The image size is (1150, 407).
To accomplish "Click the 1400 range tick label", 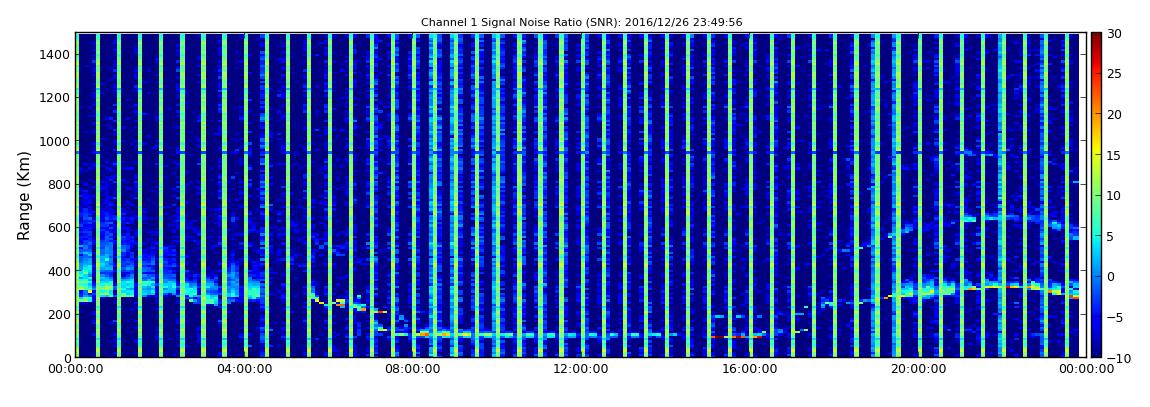I will 54,54.
